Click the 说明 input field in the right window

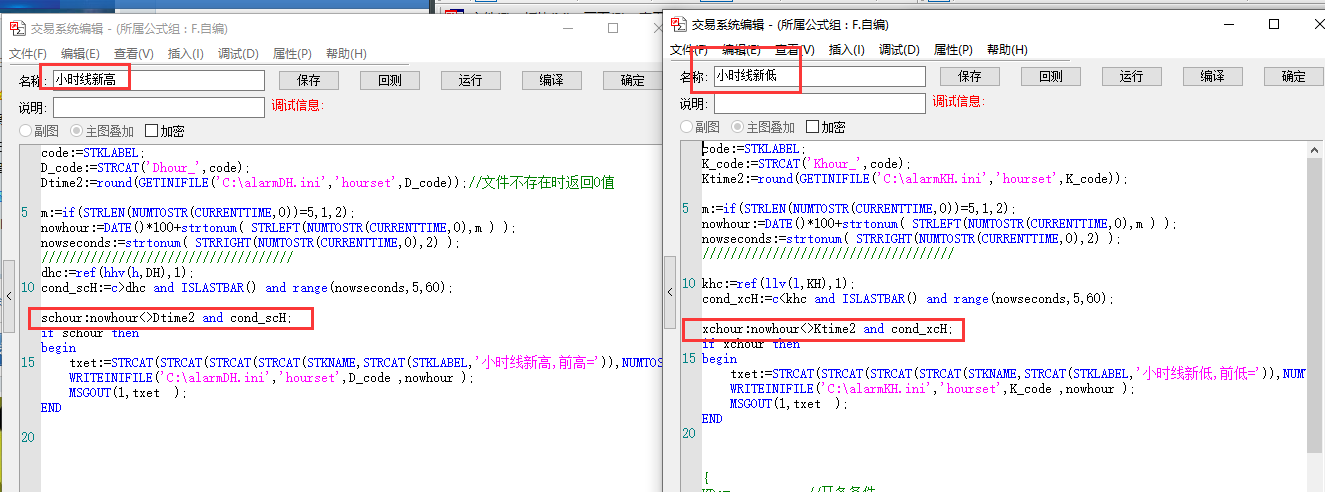[819, 103]
